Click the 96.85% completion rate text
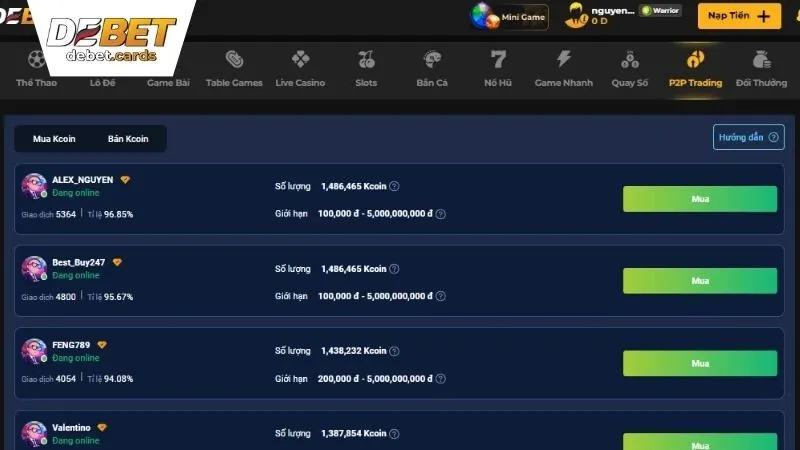 click(118, 214)
